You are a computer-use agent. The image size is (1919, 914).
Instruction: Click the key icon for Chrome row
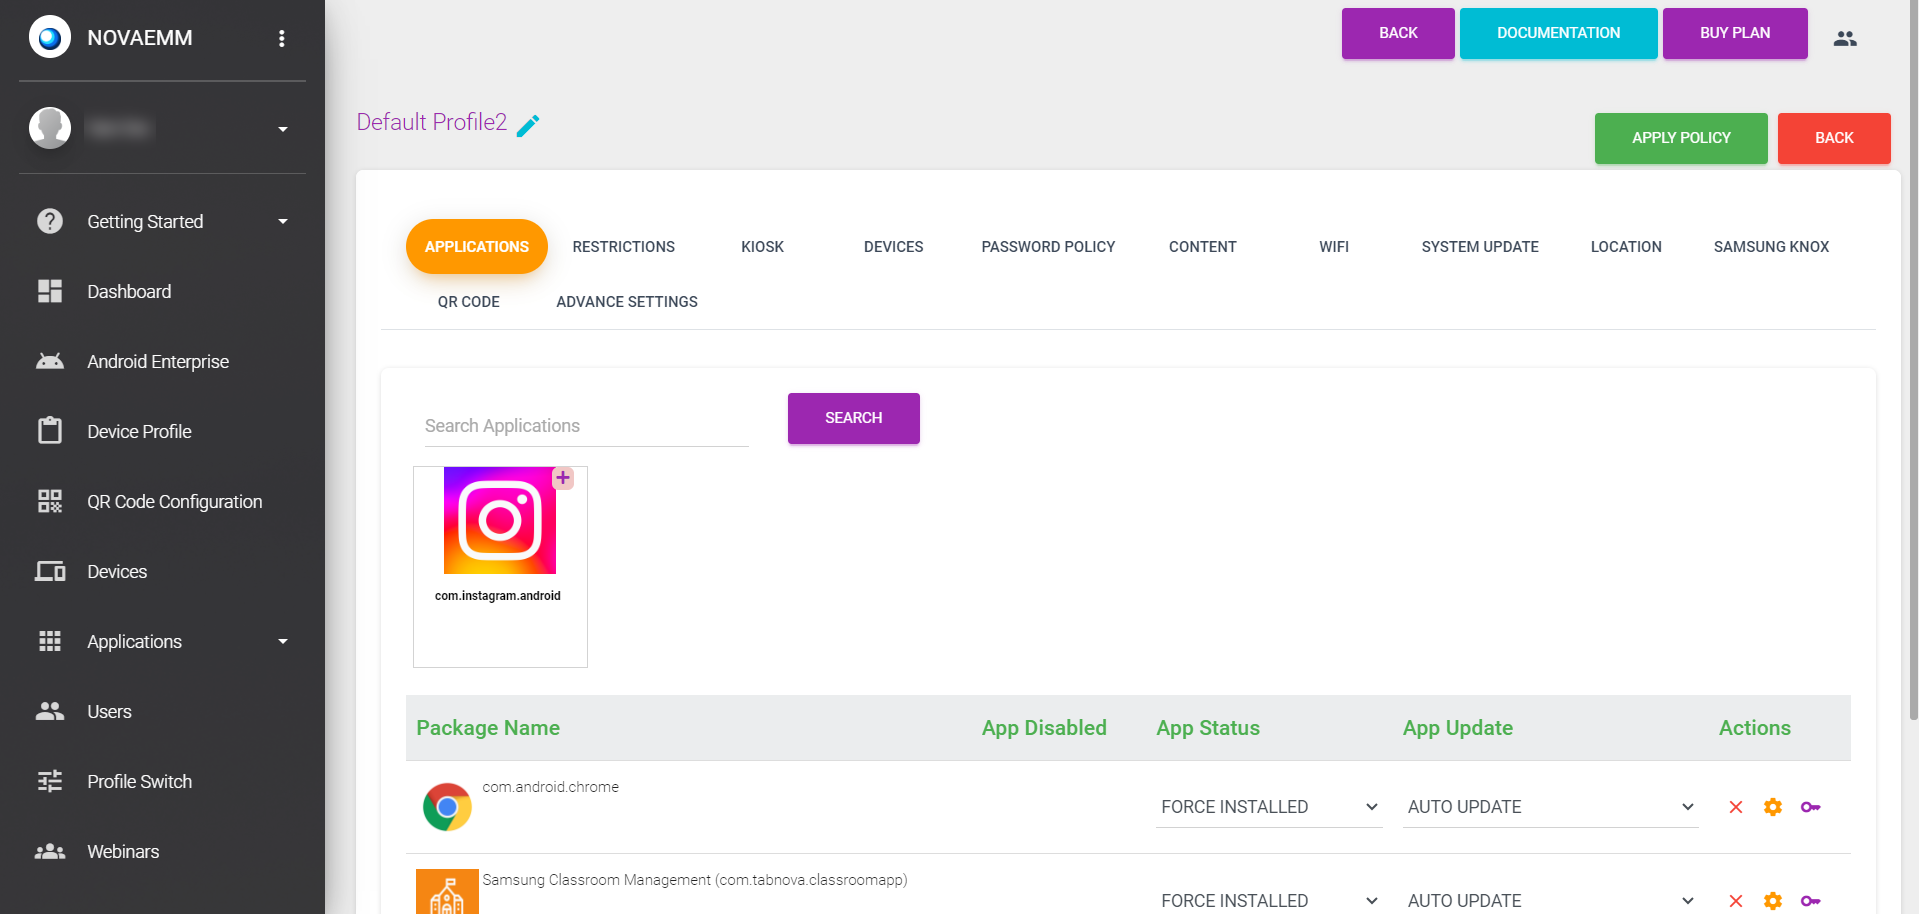tap(1810, 807)
